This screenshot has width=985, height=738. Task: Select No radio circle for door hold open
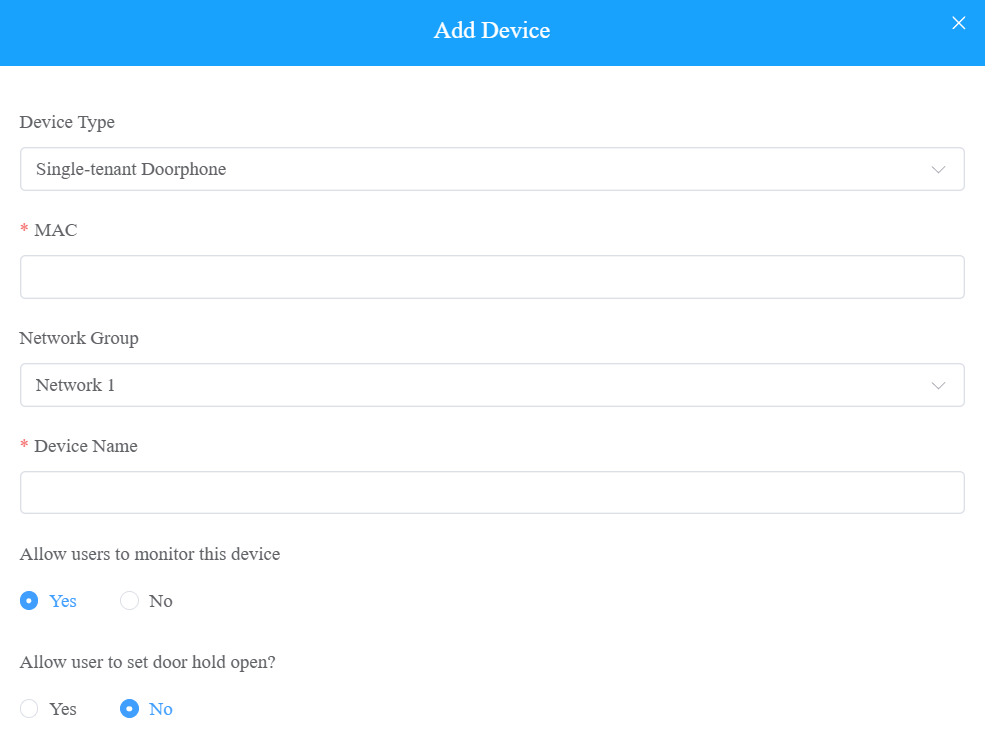pos(129,708)
